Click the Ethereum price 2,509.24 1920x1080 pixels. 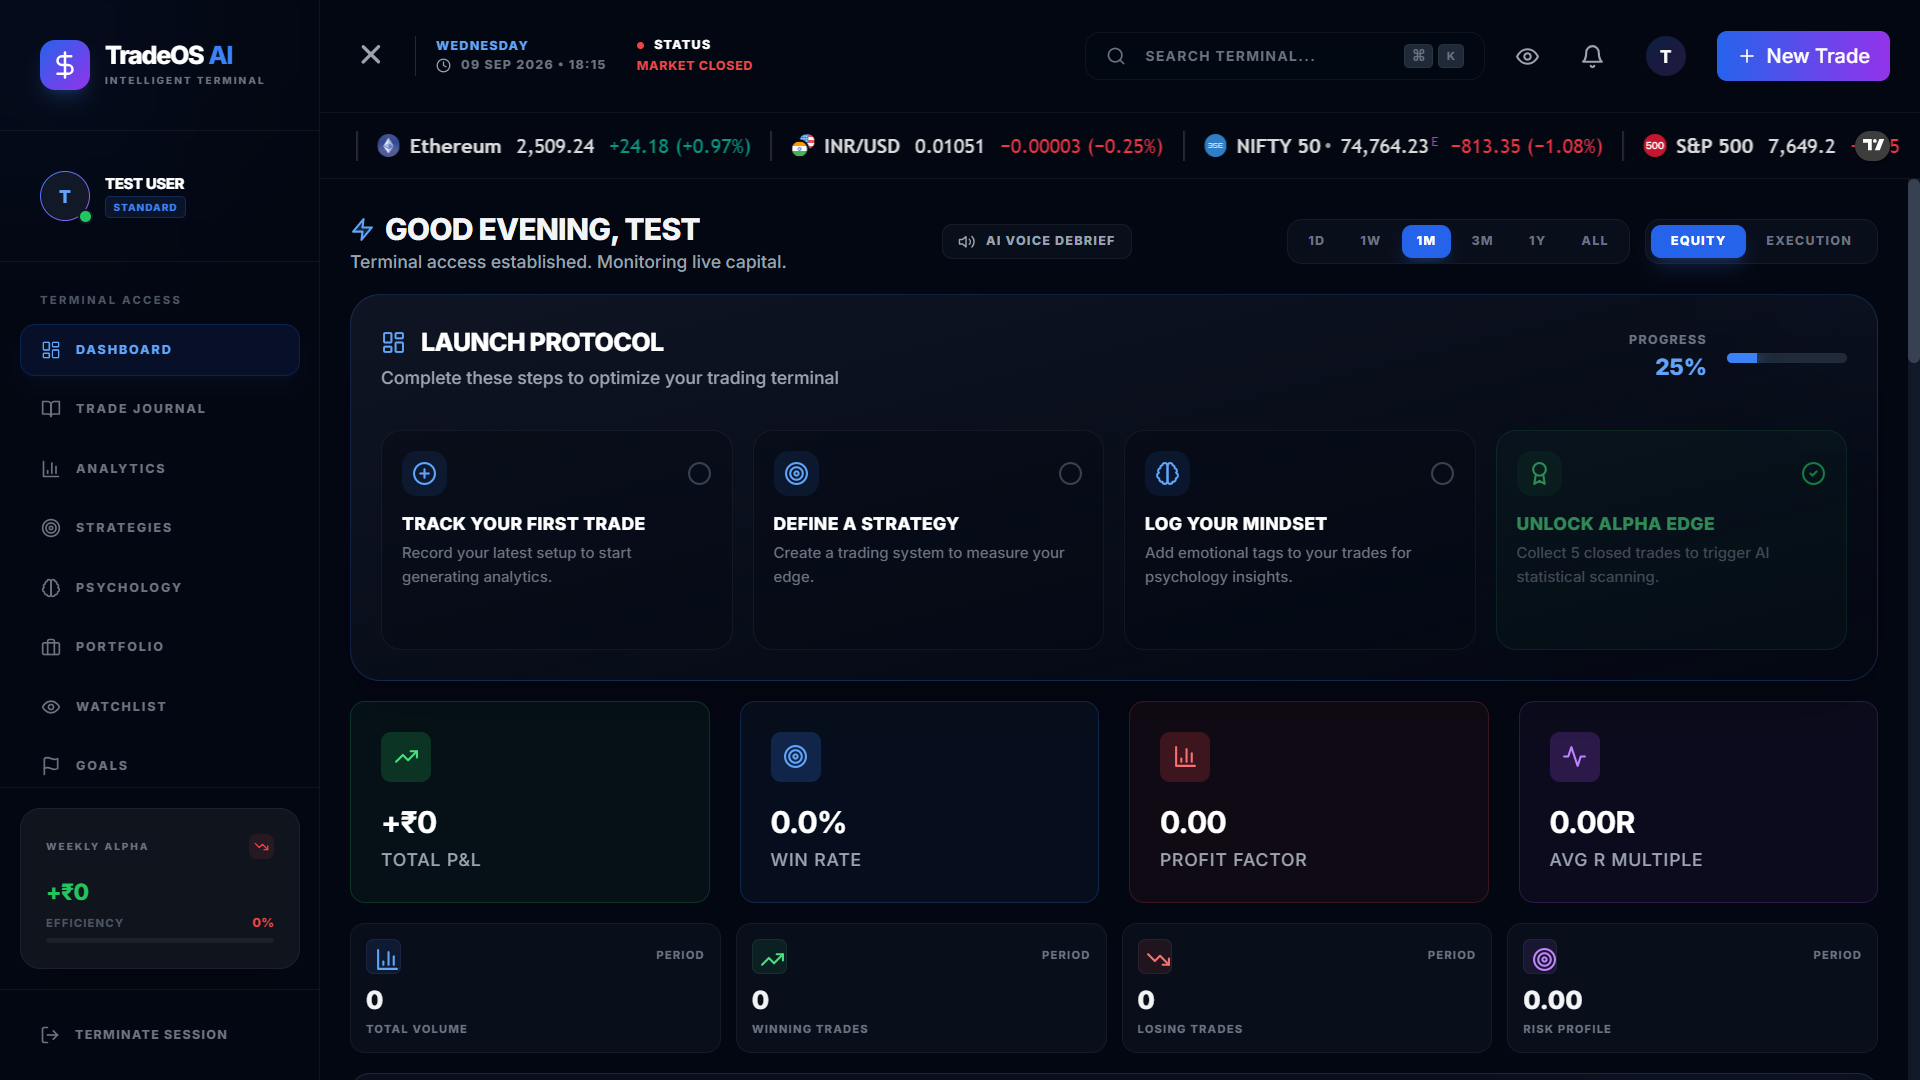[555, 146]
